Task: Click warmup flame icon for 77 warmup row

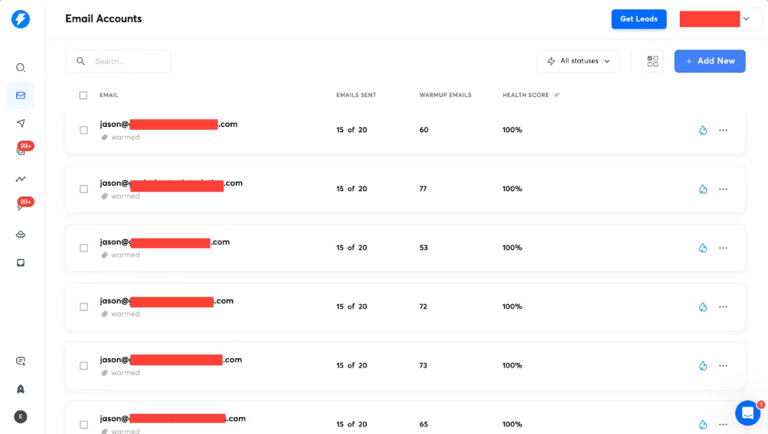Action: [703, 189]
